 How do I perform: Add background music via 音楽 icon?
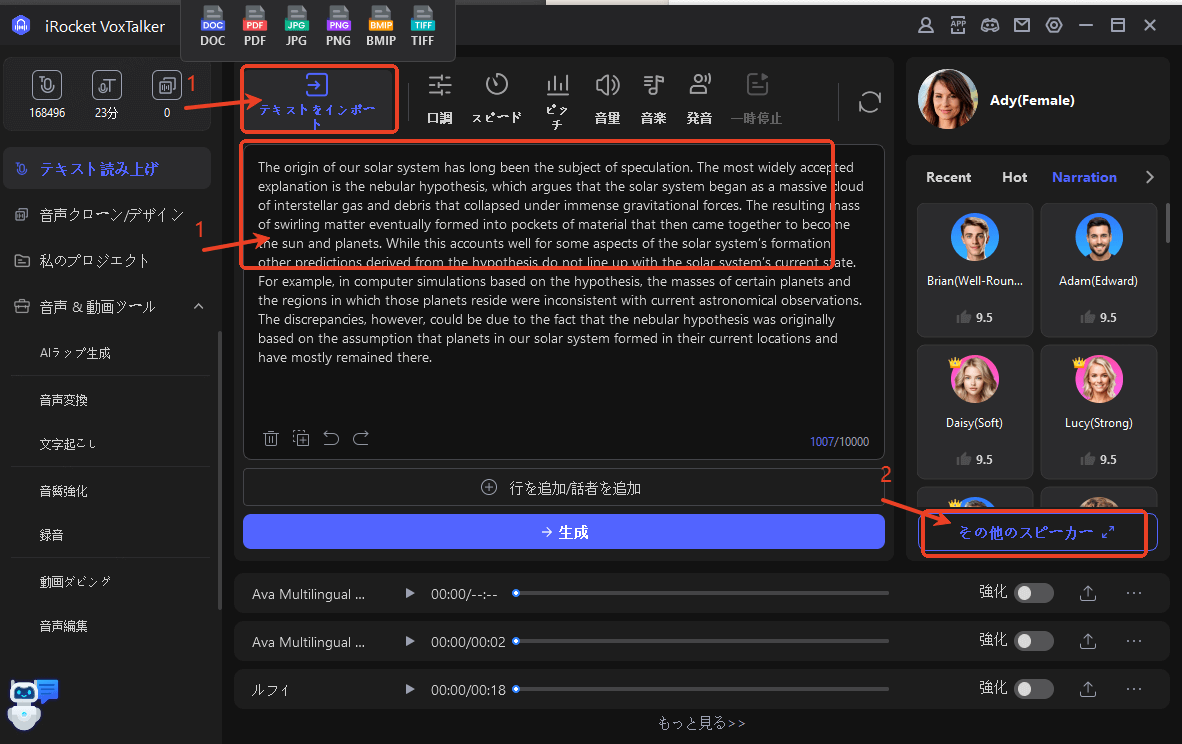[653, 99]
